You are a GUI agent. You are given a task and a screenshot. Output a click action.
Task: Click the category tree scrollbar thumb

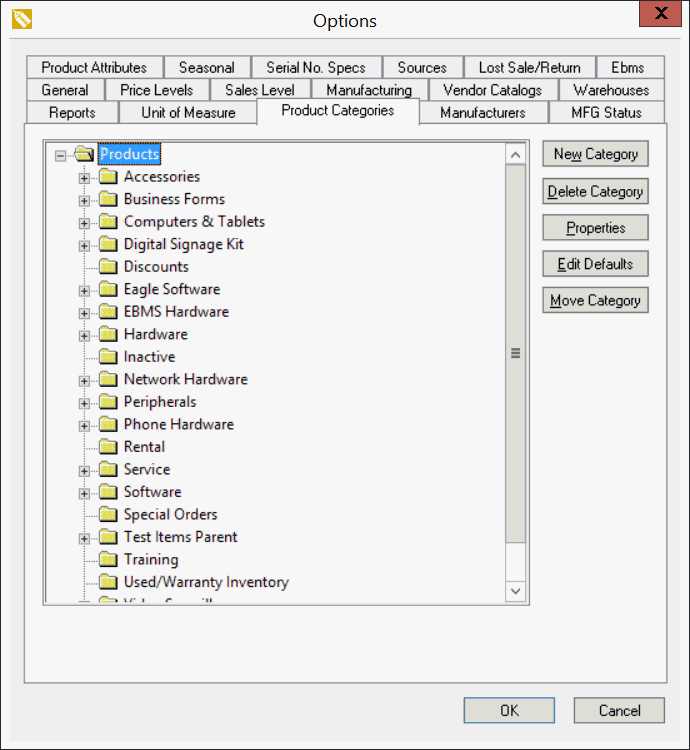(516, 352)
